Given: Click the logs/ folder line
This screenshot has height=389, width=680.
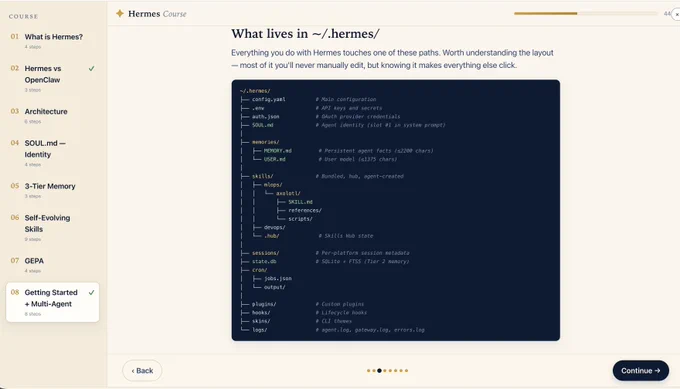Looking at the screenshot, I should pos(259,330).
